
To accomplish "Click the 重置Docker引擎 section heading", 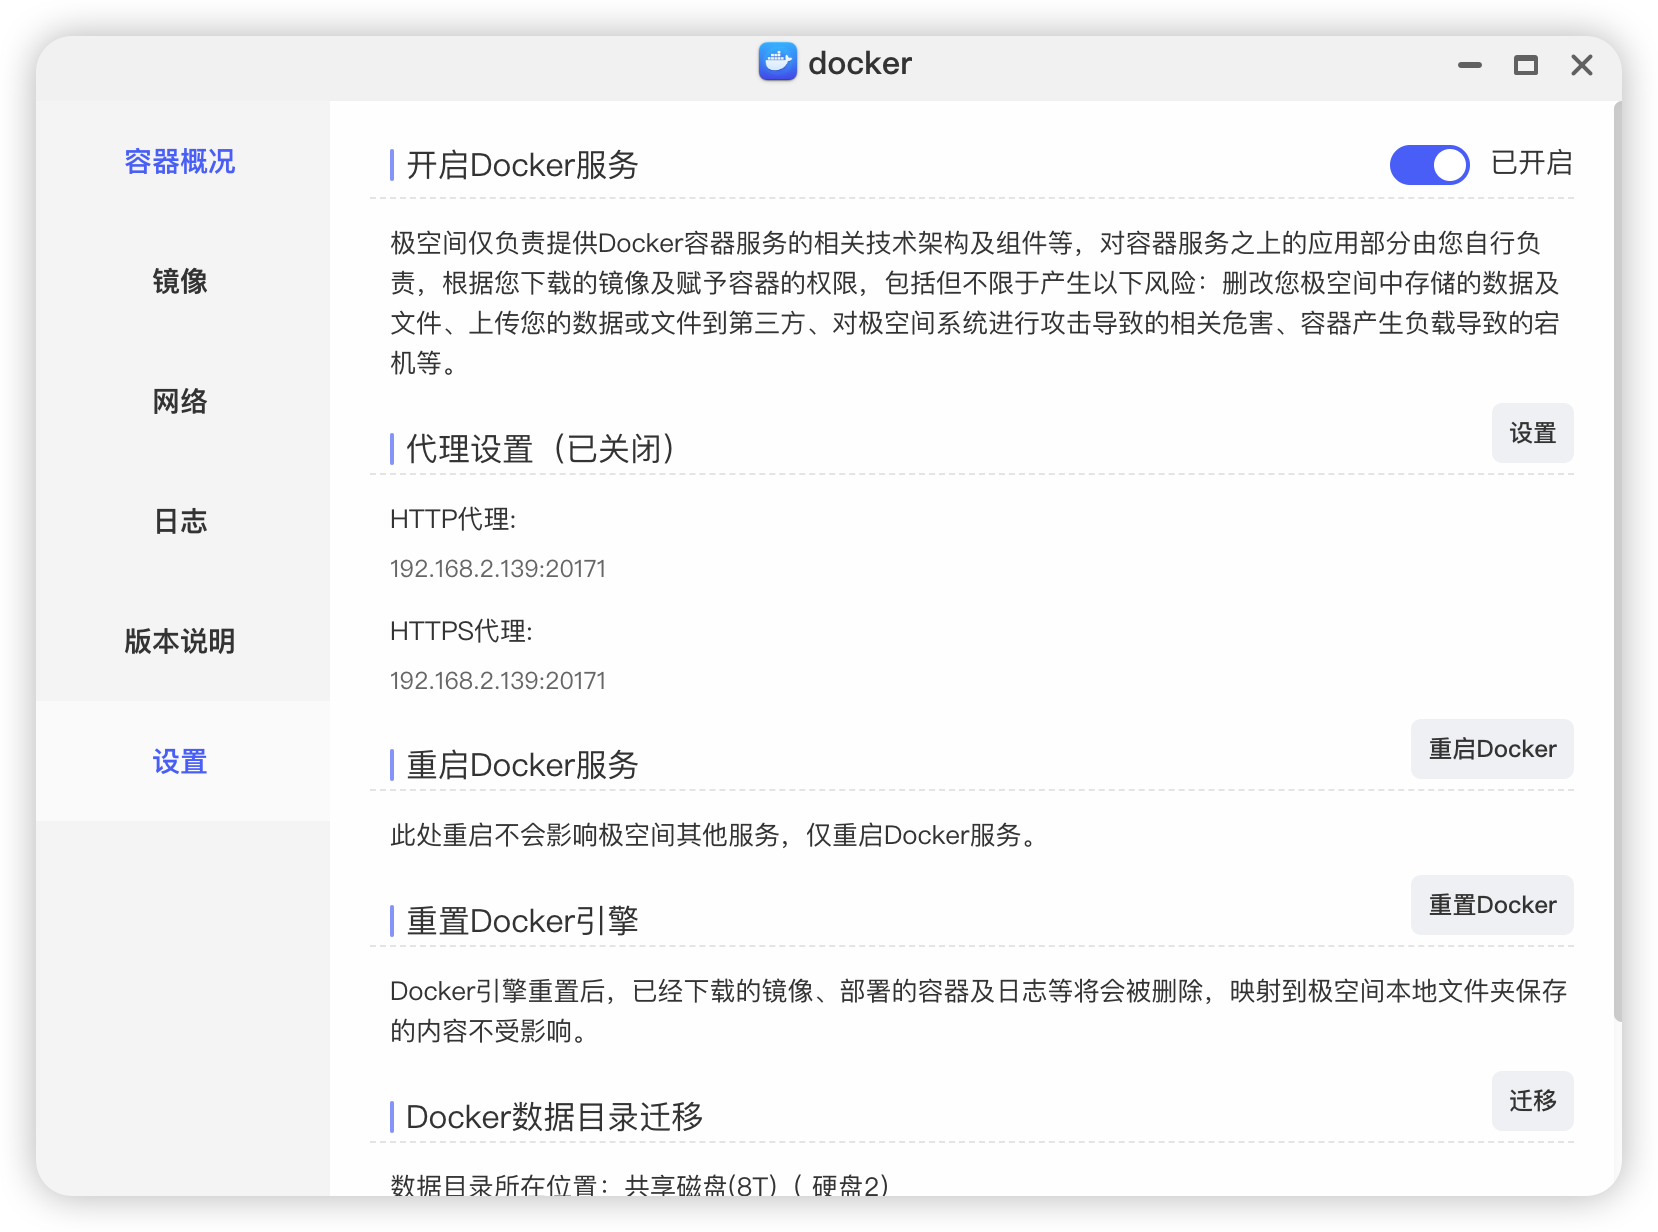I will 522,921.
